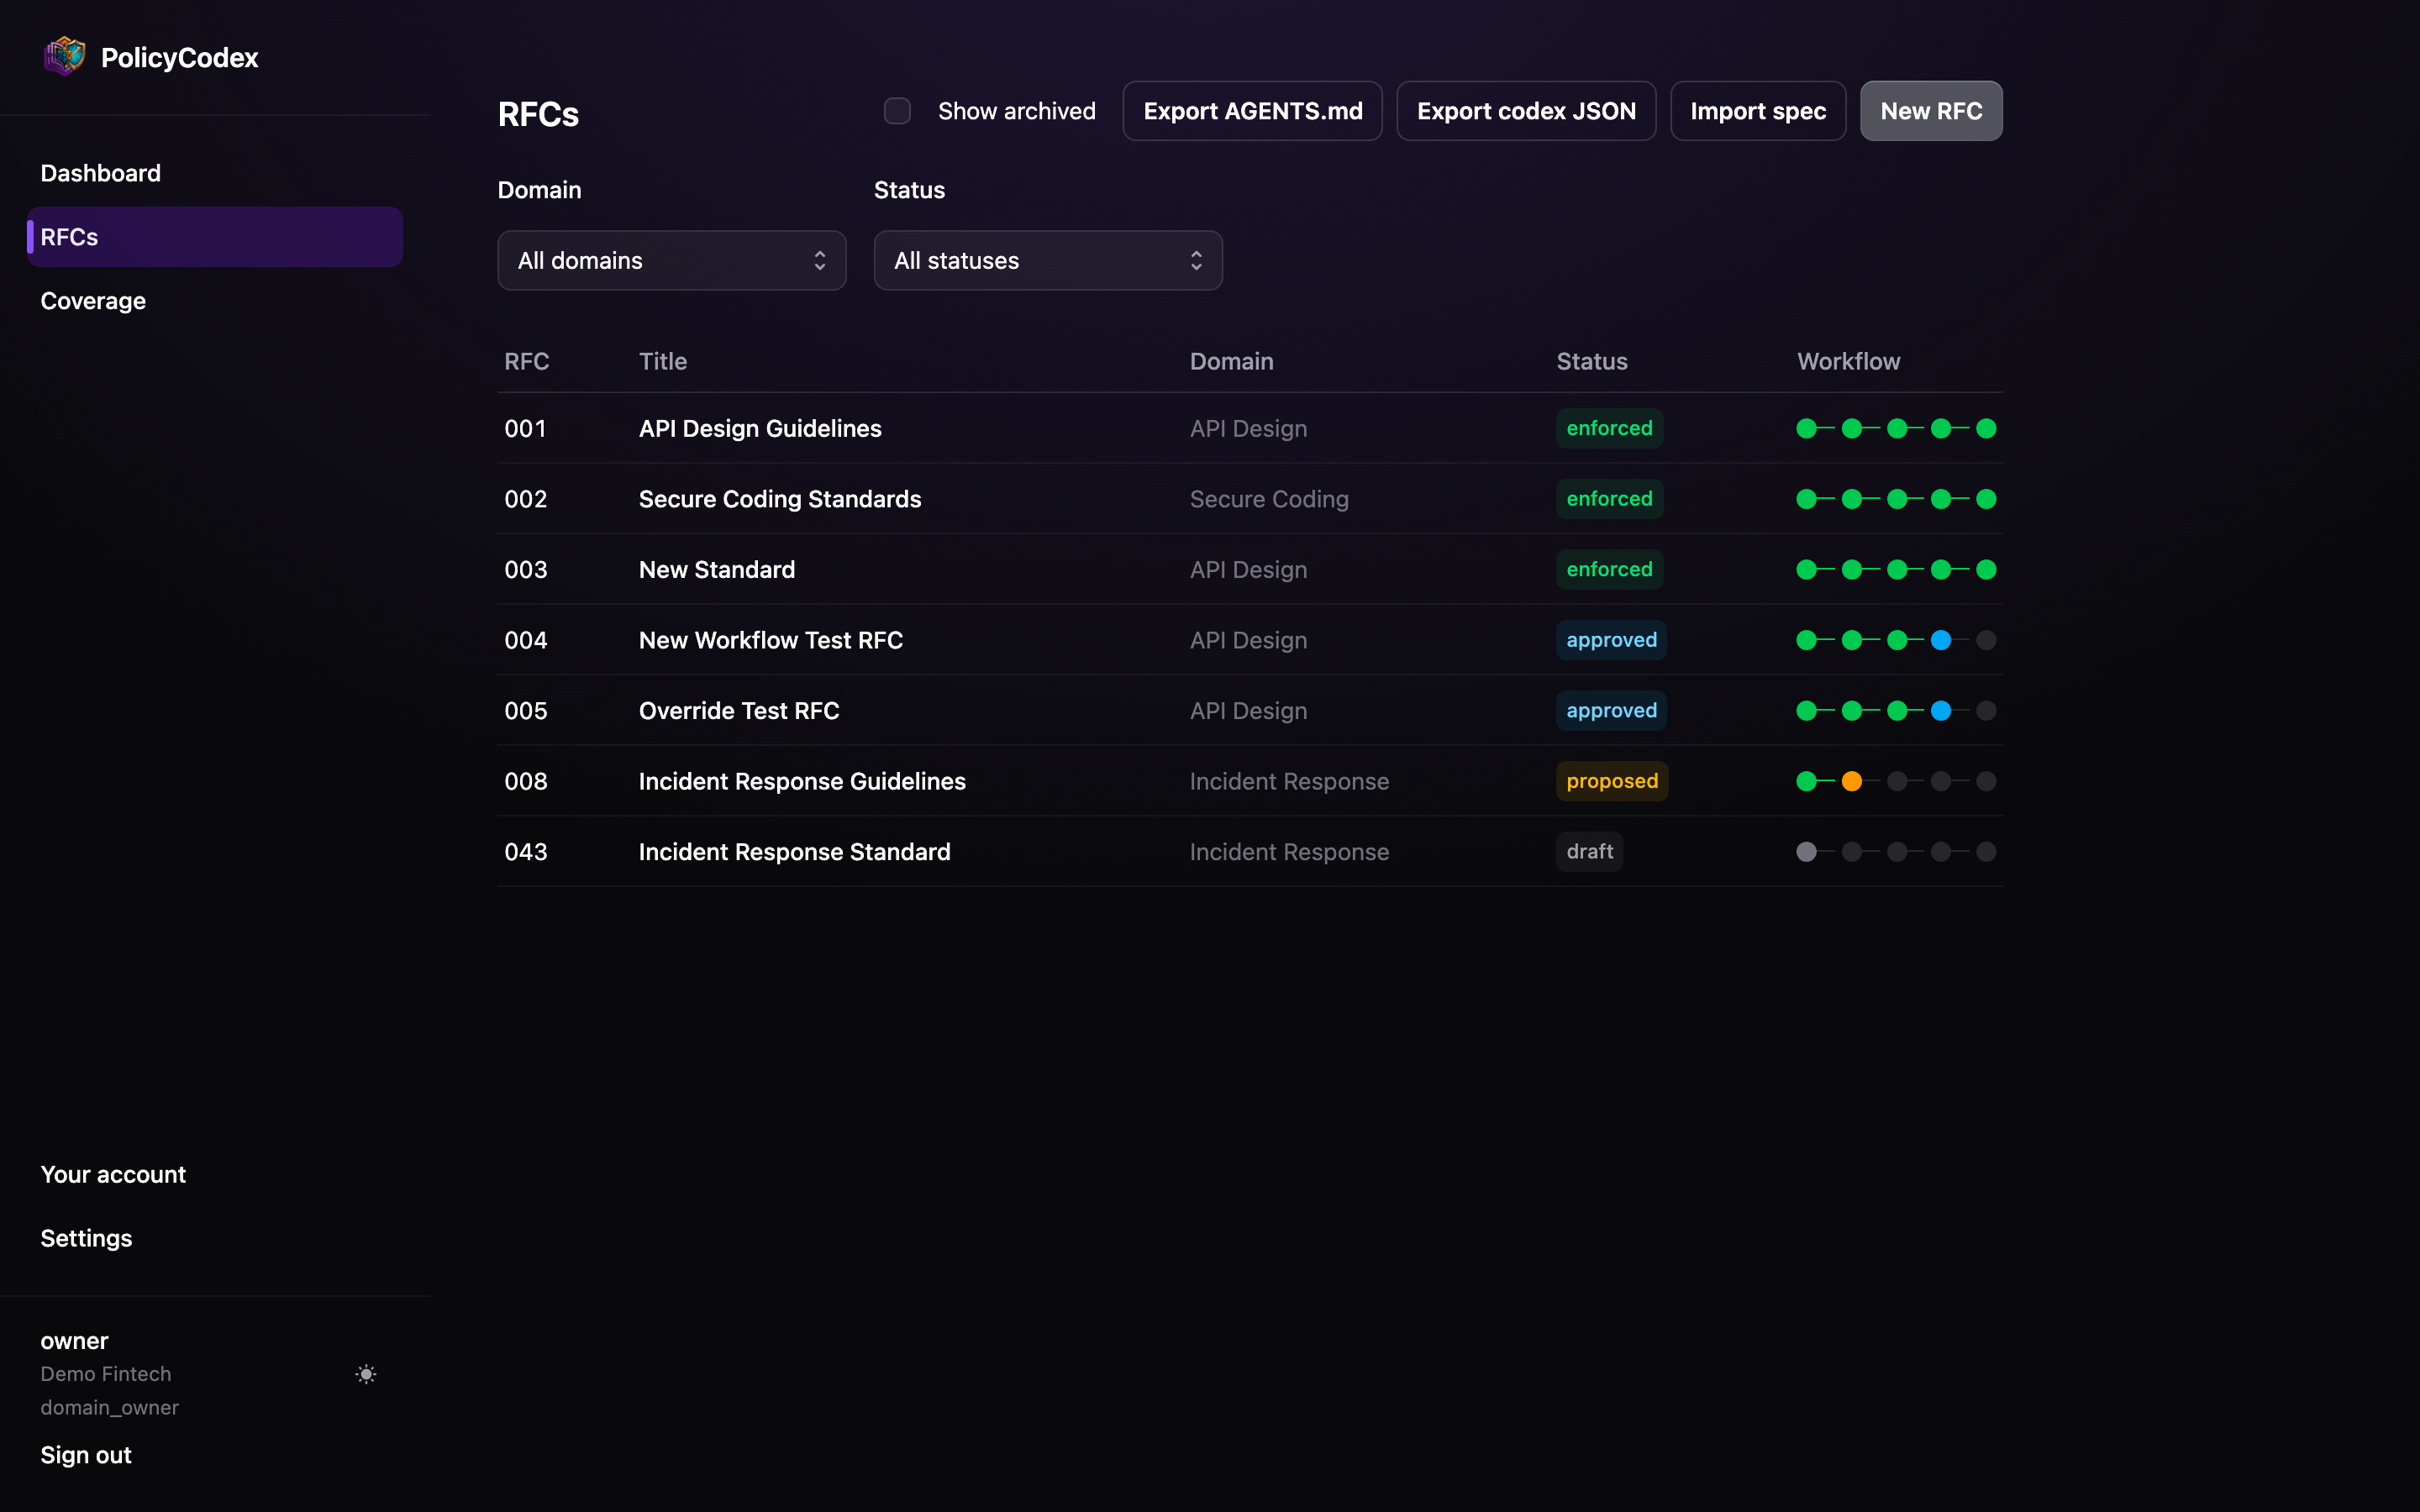The height and width of the screenshot is (1512, 2420).
Task: Click domain_owner role label
Action: [x=110, y=1407]
